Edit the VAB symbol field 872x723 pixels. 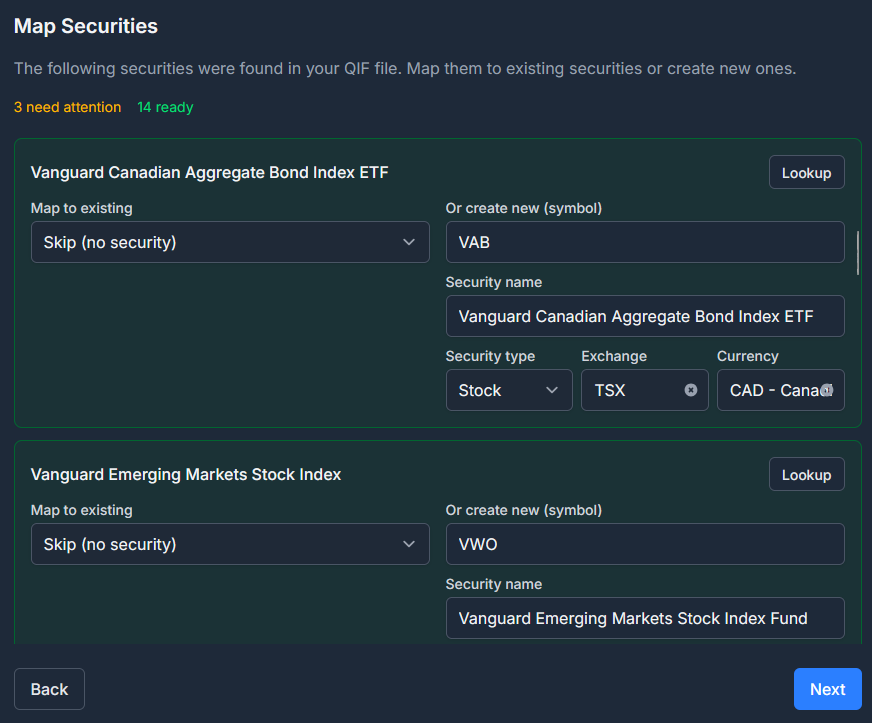click(x=645, y=242)
